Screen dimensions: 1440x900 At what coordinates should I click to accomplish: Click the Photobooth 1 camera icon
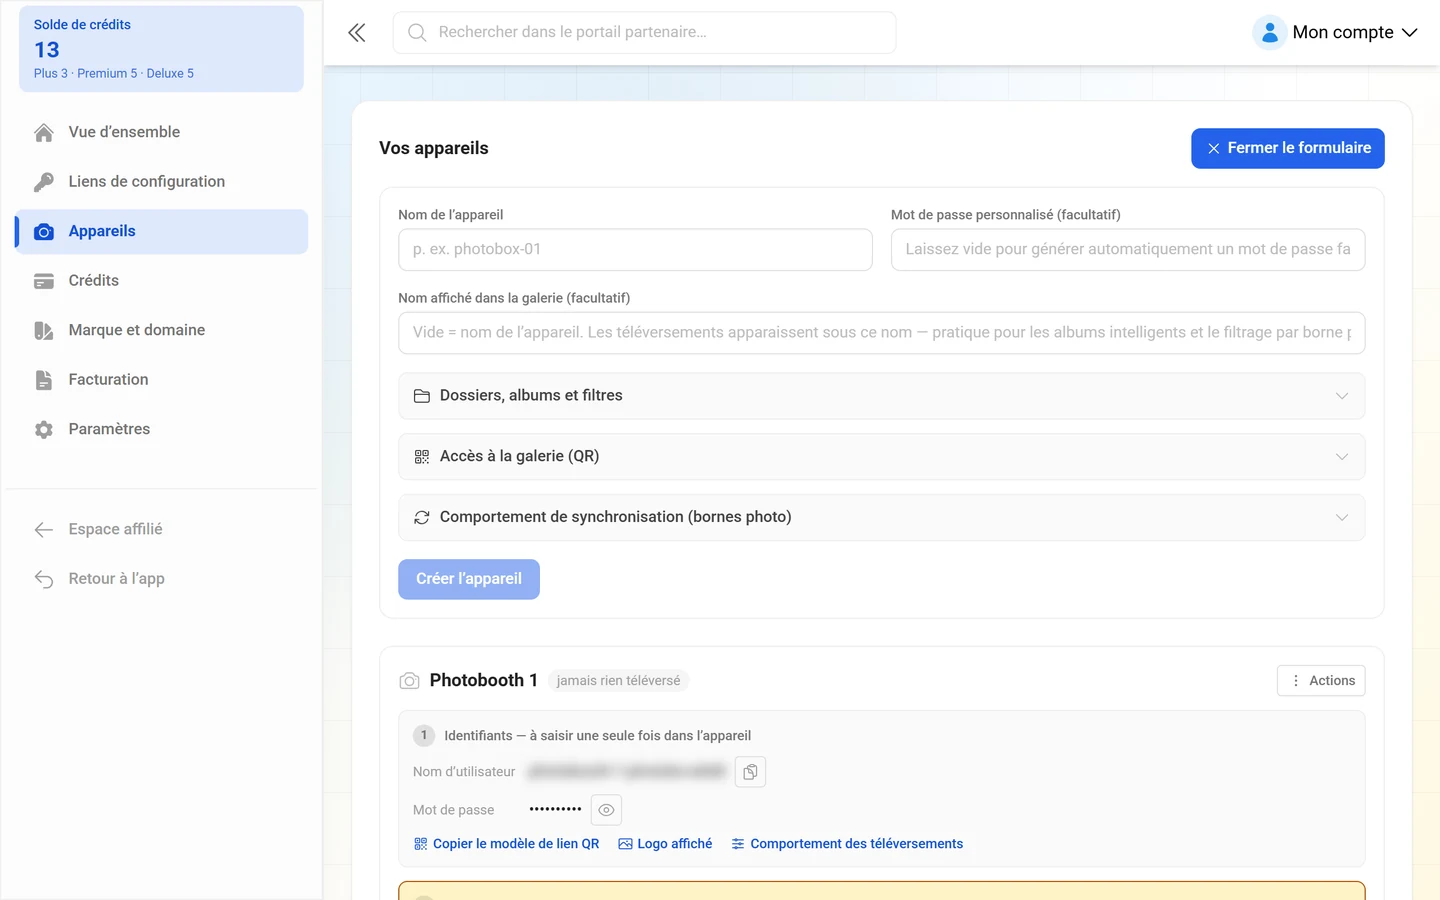[x=409, y=681]
